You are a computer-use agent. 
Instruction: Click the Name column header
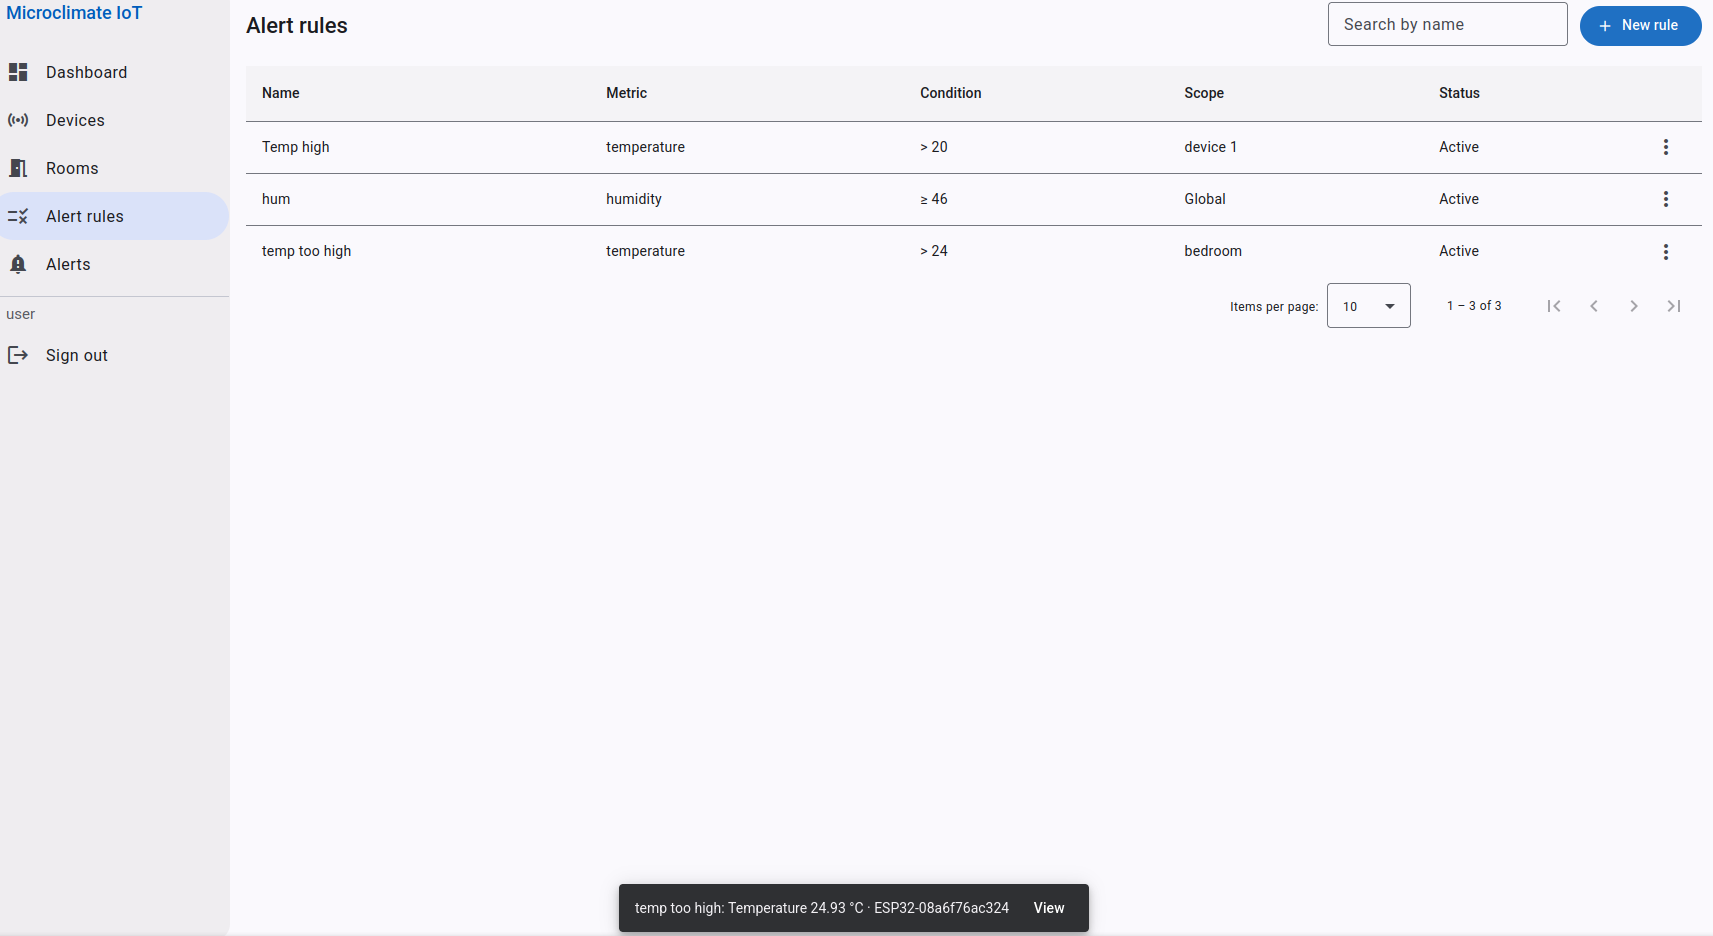[x=281, y=93]
